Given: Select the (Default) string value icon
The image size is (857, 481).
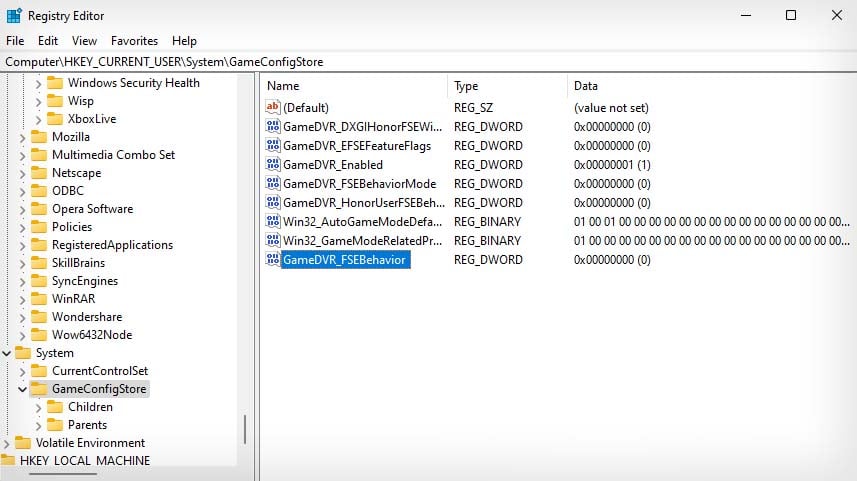Looking at the screenshot, I should coord(273,107).
